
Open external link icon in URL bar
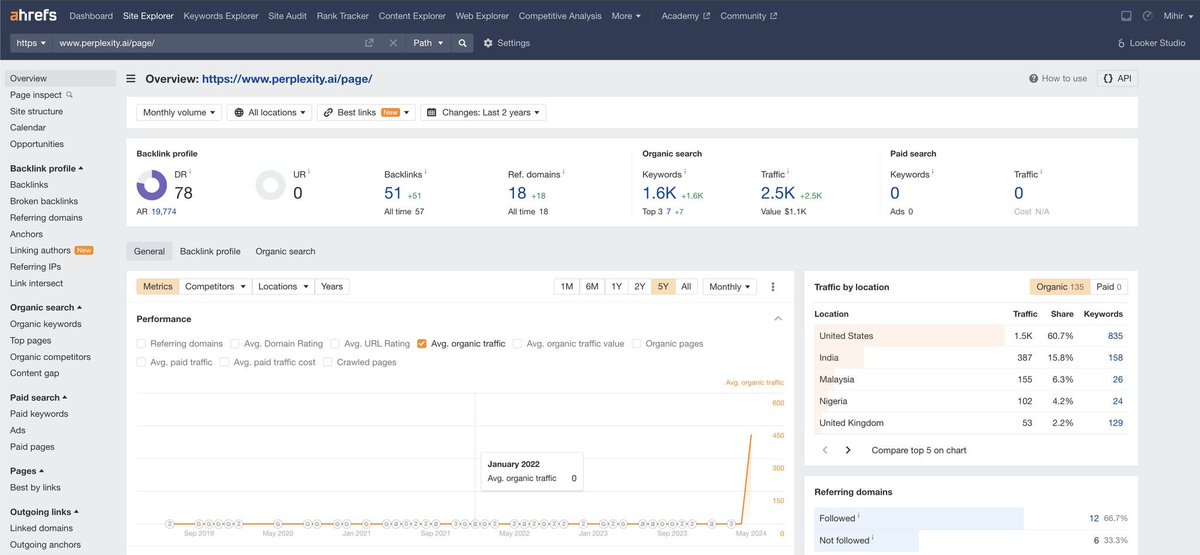(369, 43)
